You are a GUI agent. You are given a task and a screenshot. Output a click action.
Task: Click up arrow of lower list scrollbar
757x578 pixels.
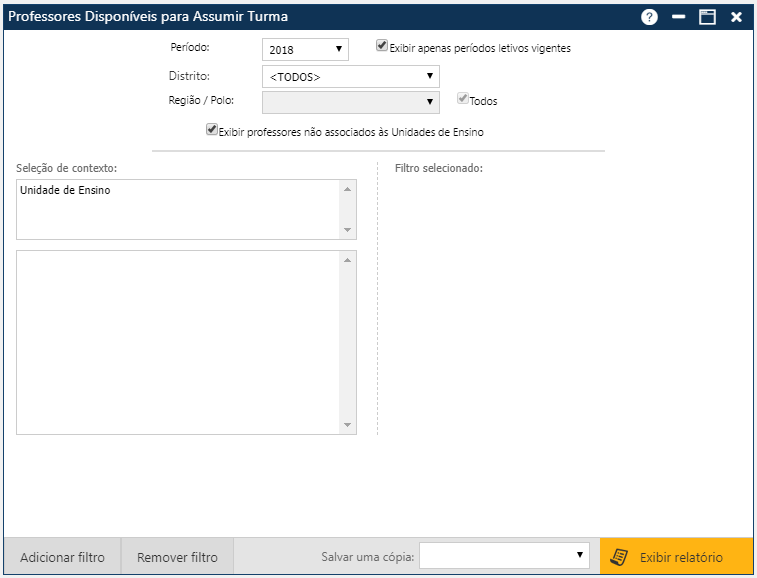[348, 260]
